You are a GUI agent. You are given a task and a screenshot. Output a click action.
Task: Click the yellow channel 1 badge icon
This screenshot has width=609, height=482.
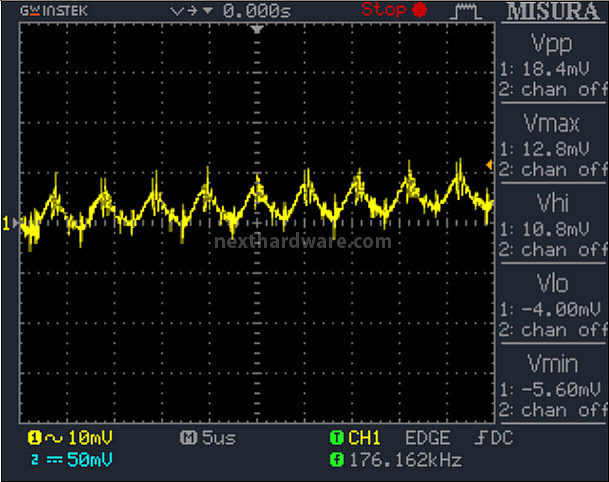click(34, 438)
